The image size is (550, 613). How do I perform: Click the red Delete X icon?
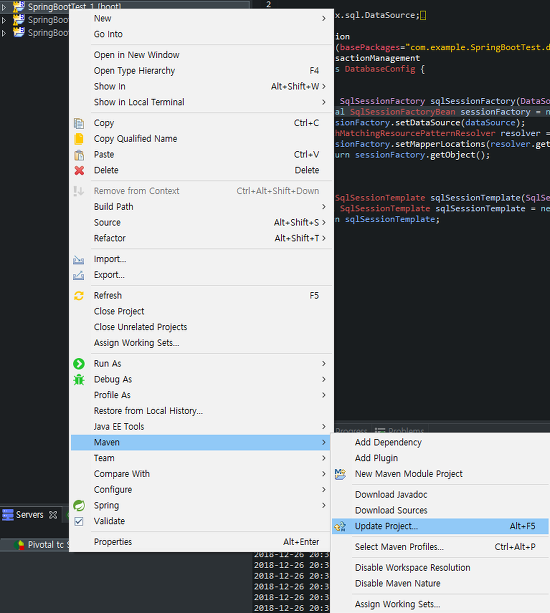click(79, 170)
